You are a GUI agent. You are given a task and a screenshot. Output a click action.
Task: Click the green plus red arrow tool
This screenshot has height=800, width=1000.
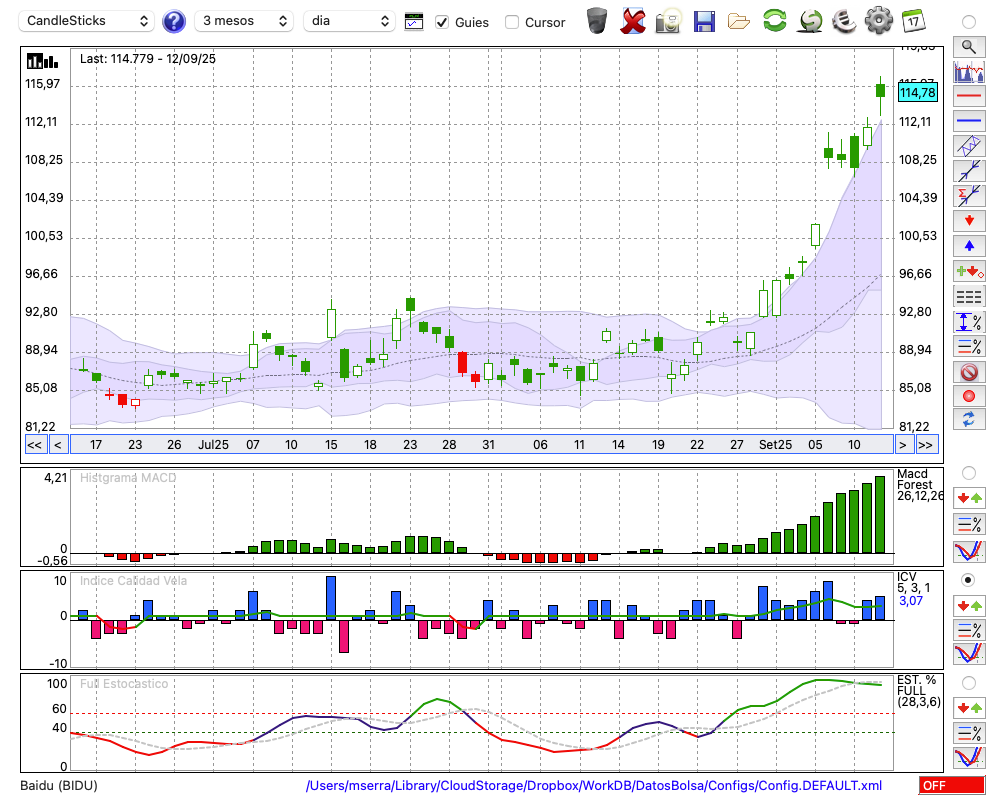pyautogui.click(x=969, y=272)
